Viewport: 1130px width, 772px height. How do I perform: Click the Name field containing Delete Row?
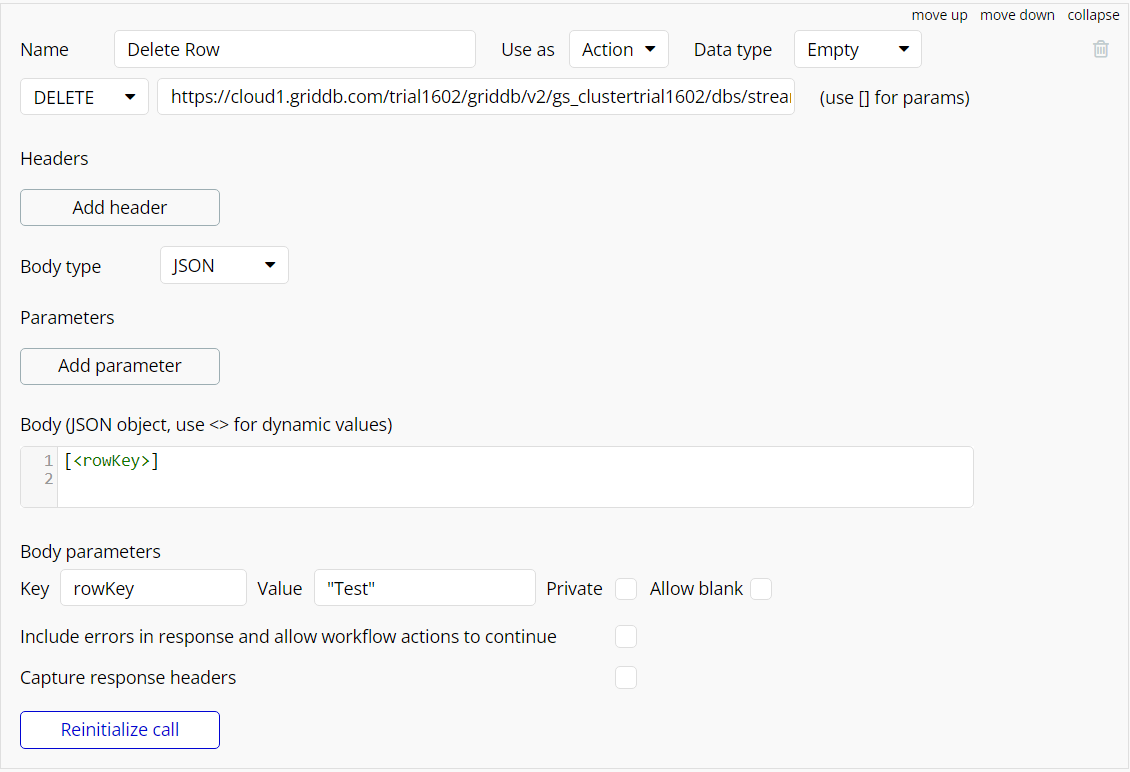294,49
